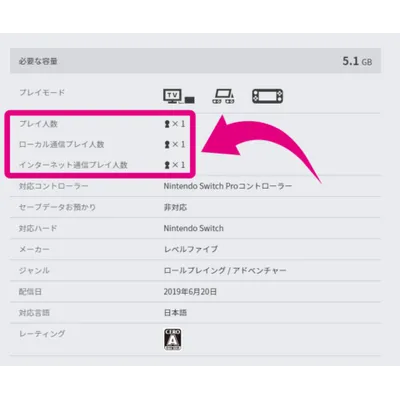
Task: Click the tabletop mode icon
Action: pyautogui.click(x=223, y=96)
